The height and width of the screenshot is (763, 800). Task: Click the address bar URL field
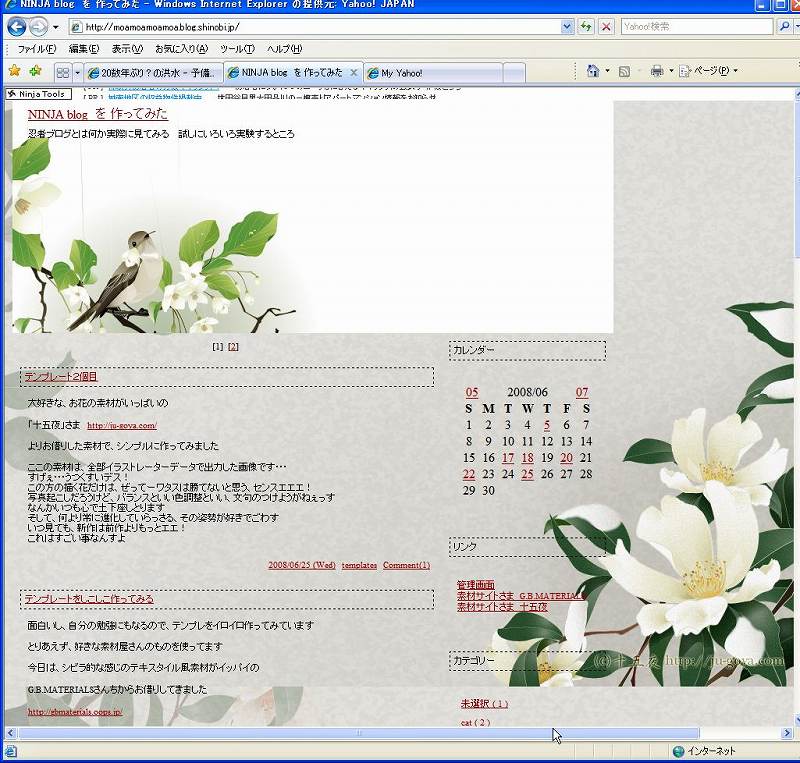pyautogui.click(x=315, y=27)
